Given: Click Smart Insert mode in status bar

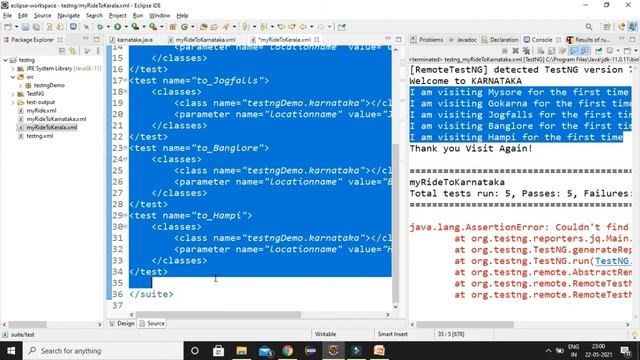Looking at the screenshot, I should pos(392,334).
